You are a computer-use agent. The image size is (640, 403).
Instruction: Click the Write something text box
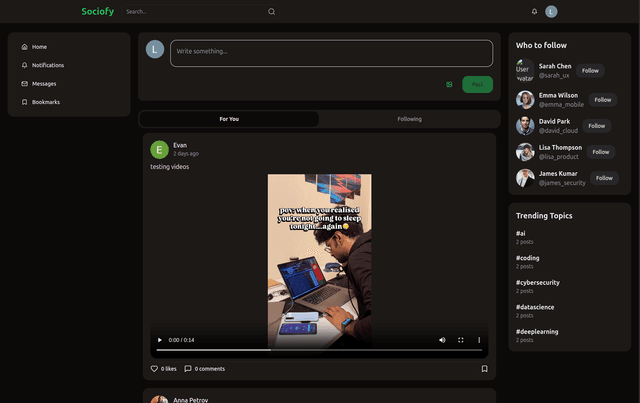pos(331,53)
